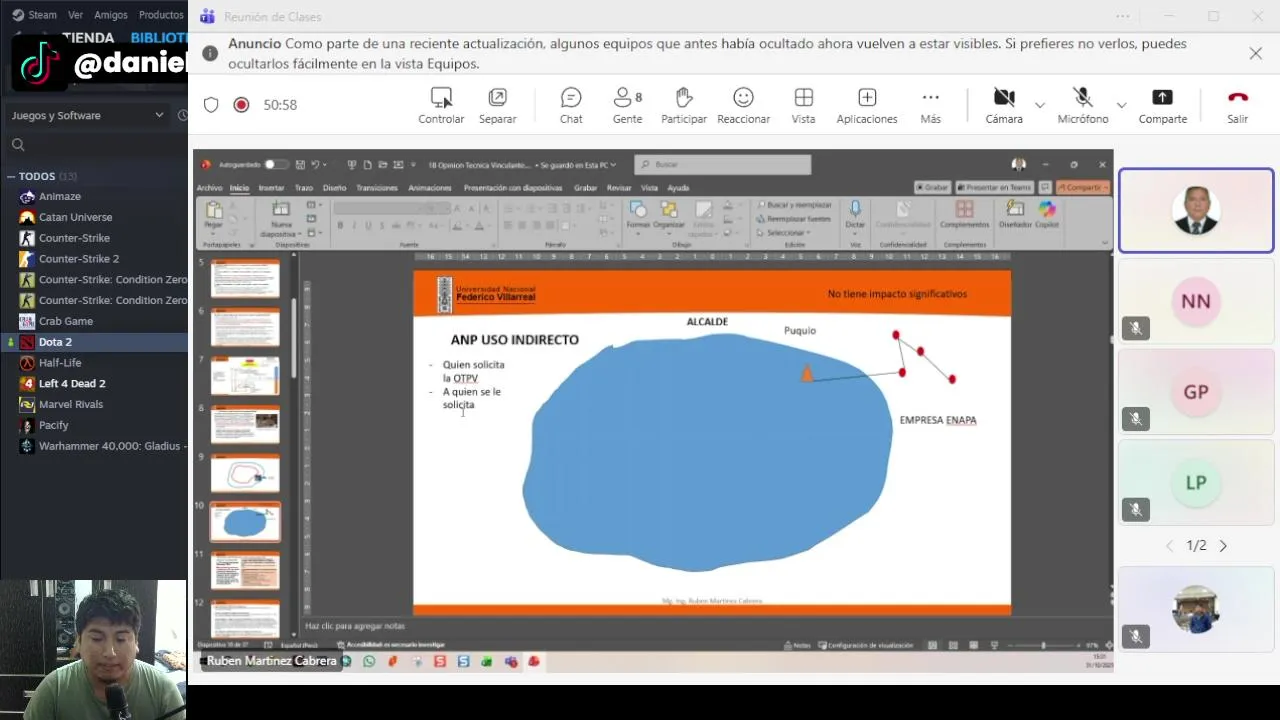1280x720 pixels.
Task: Expand the microphone options arrow
Action: [x=1121, y=105]
